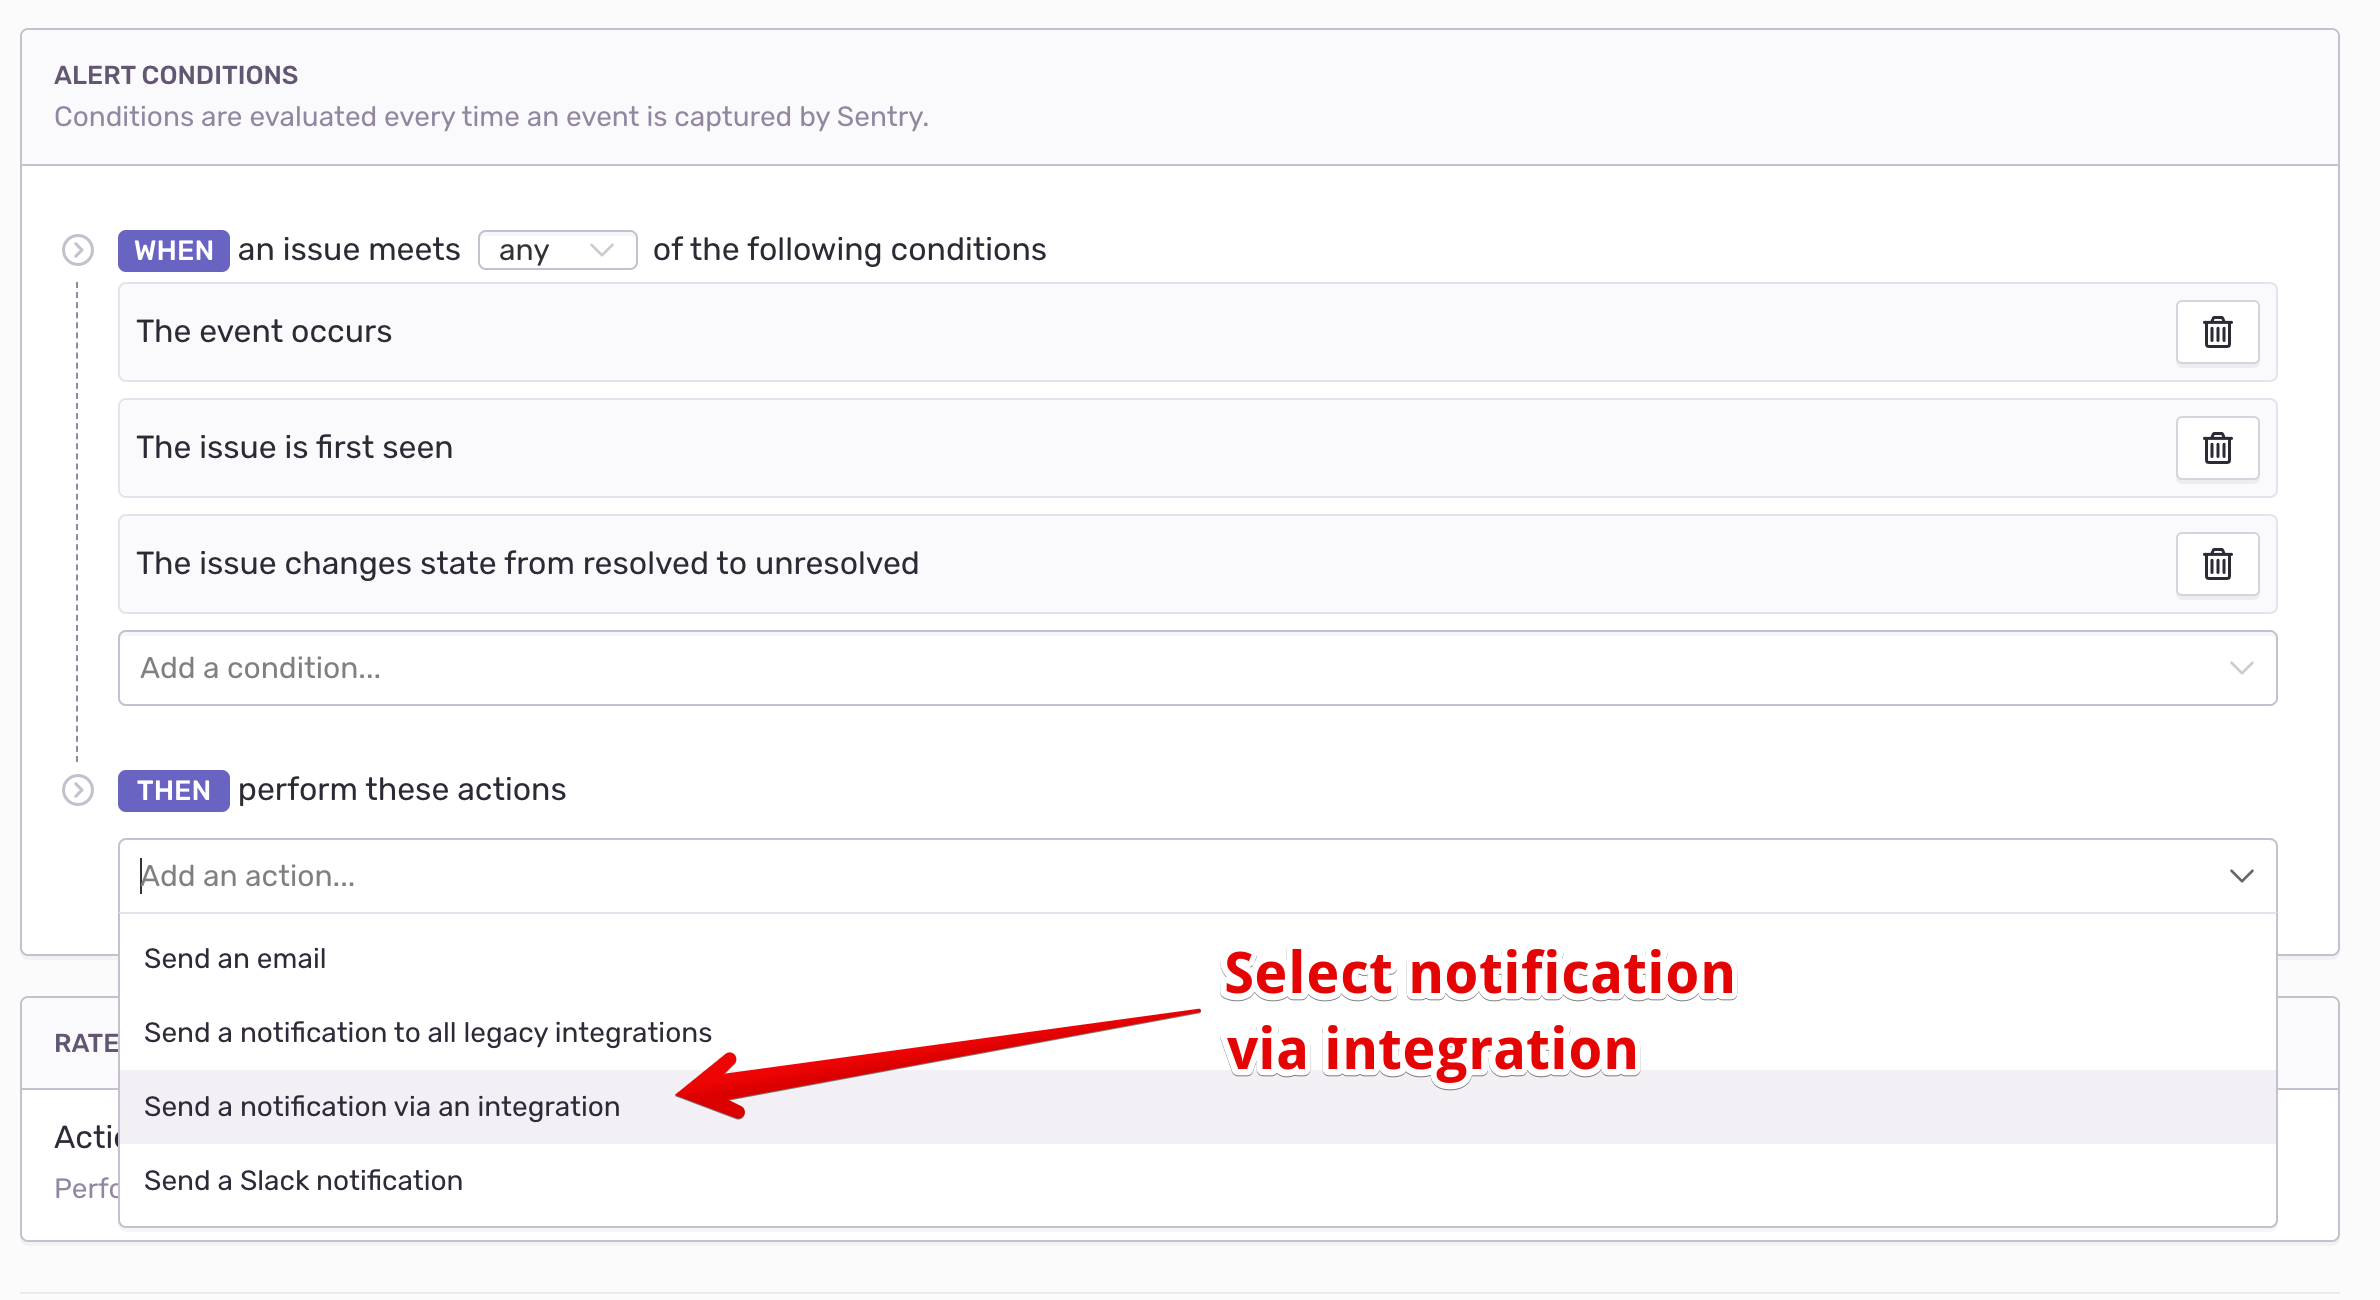Click the chevron in 'Add an action...' box

coord(2241,876)
